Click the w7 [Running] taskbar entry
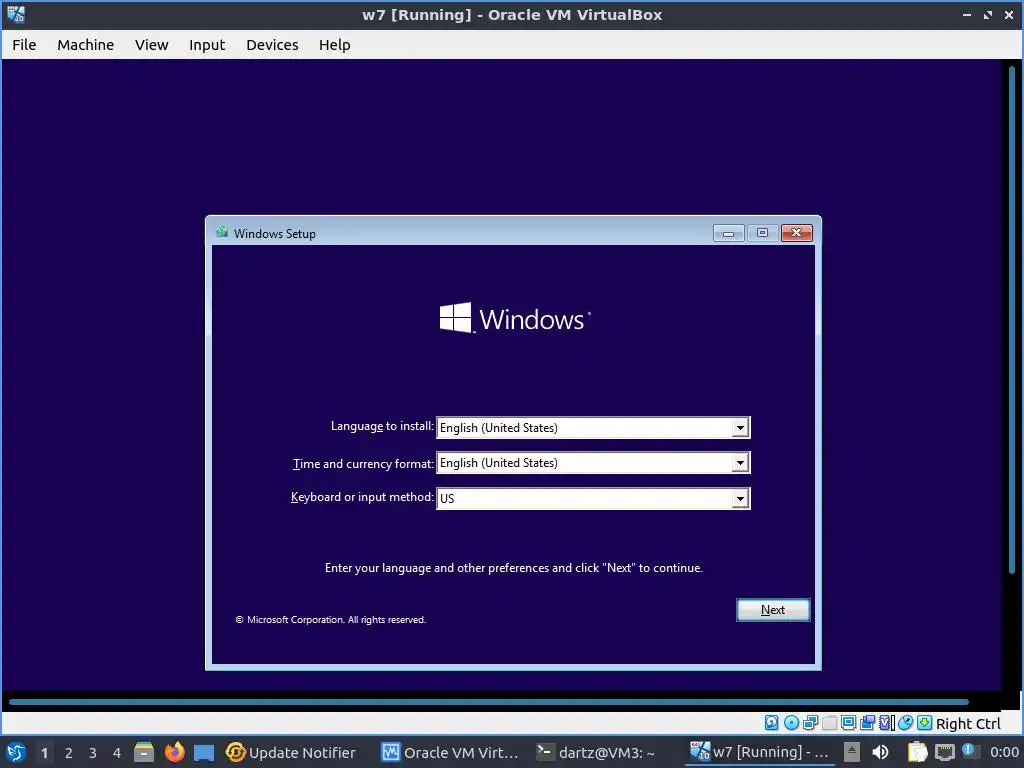1024x768 pixels. click(x=760, y=752)
